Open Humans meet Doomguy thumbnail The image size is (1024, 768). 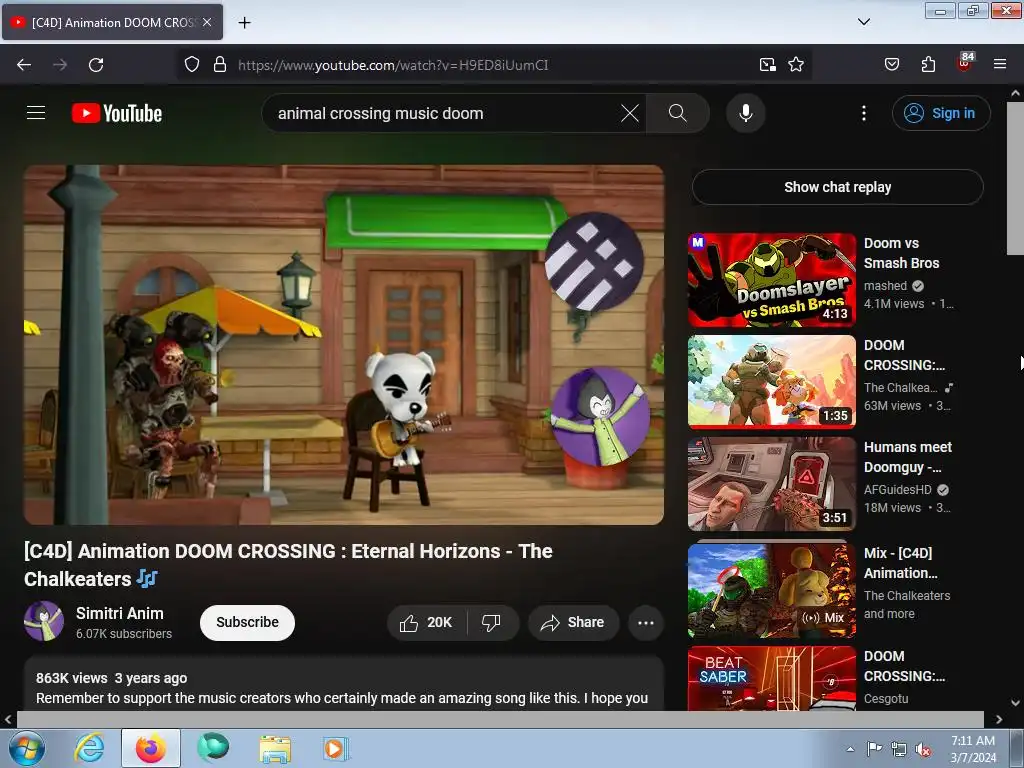tap(772, 484)
